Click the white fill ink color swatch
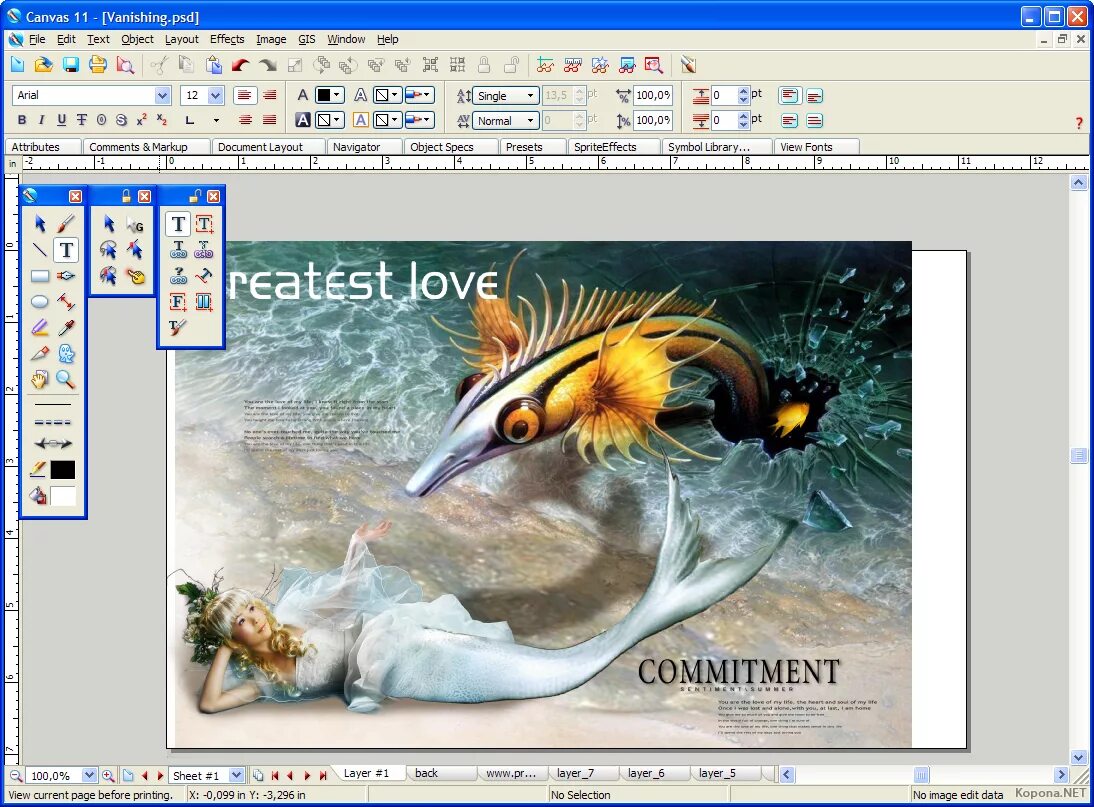1094x807 pixels. [62, 496]
